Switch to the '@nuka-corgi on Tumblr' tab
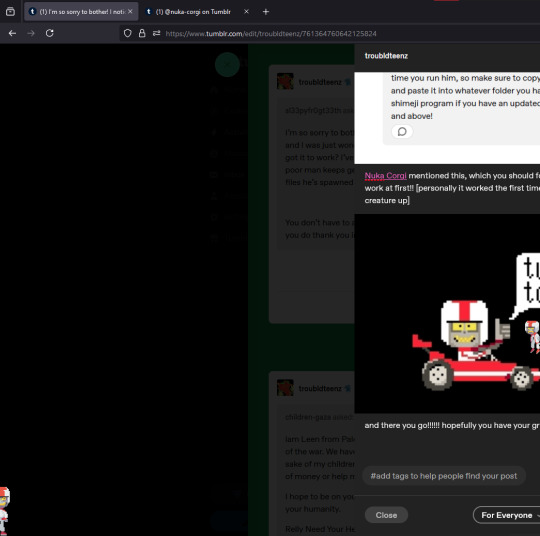Viewport: 540px width, 536px height. pos(193,12)
